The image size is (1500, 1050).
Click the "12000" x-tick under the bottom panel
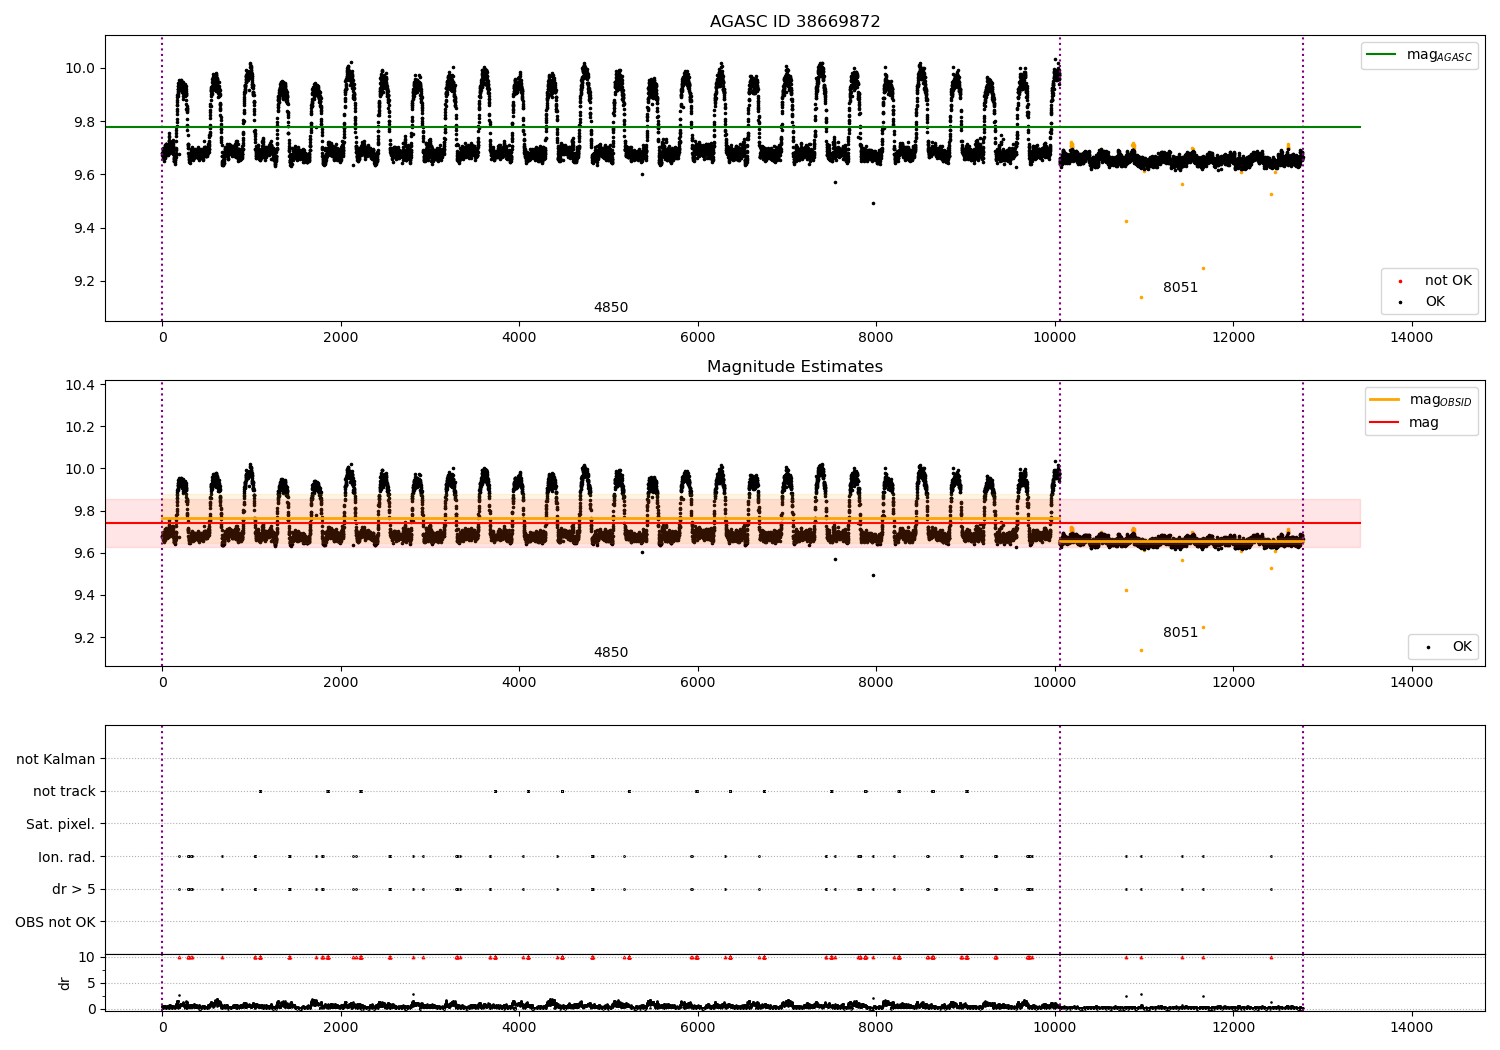(1233, 1028)
